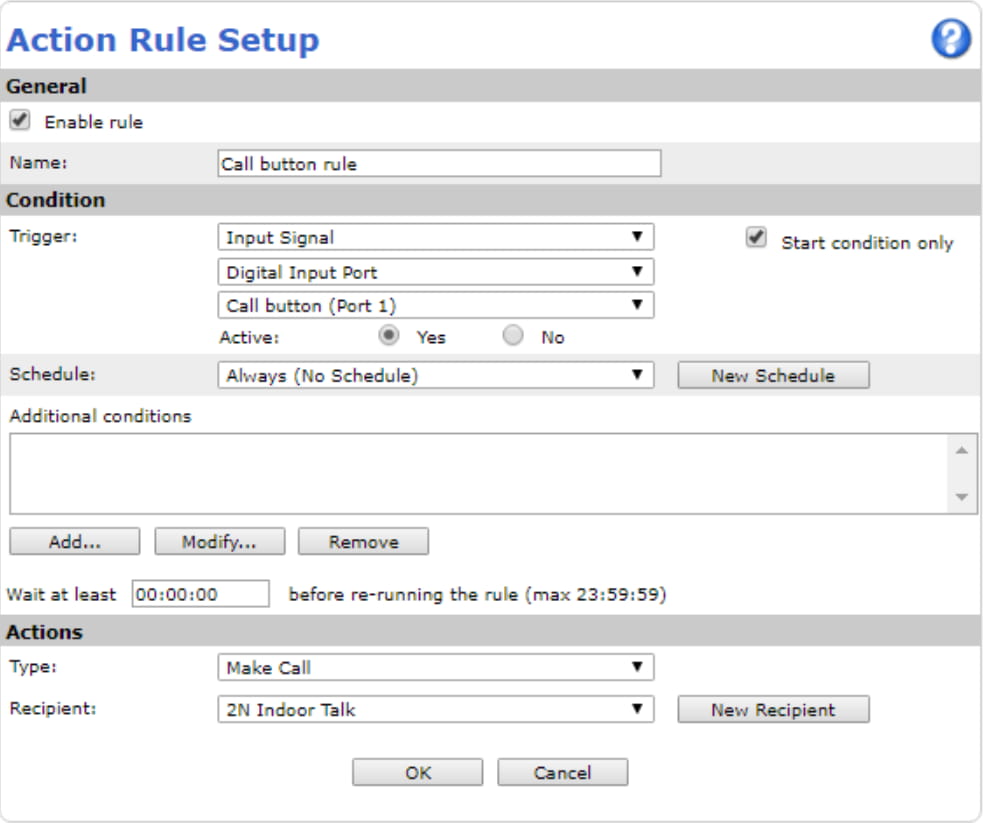The image size is (983, 823).
Task: Click the Schedule: label
Action: (x=53, y=374)
